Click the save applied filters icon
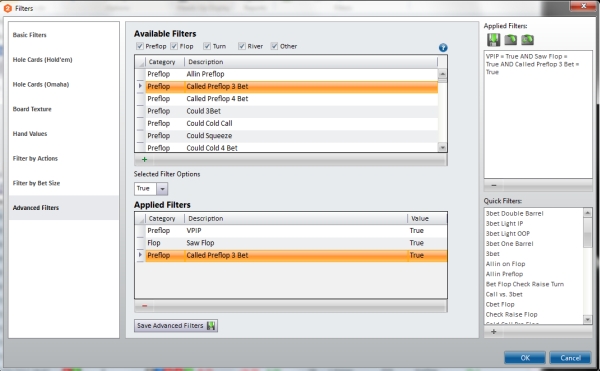 (494, 39)
